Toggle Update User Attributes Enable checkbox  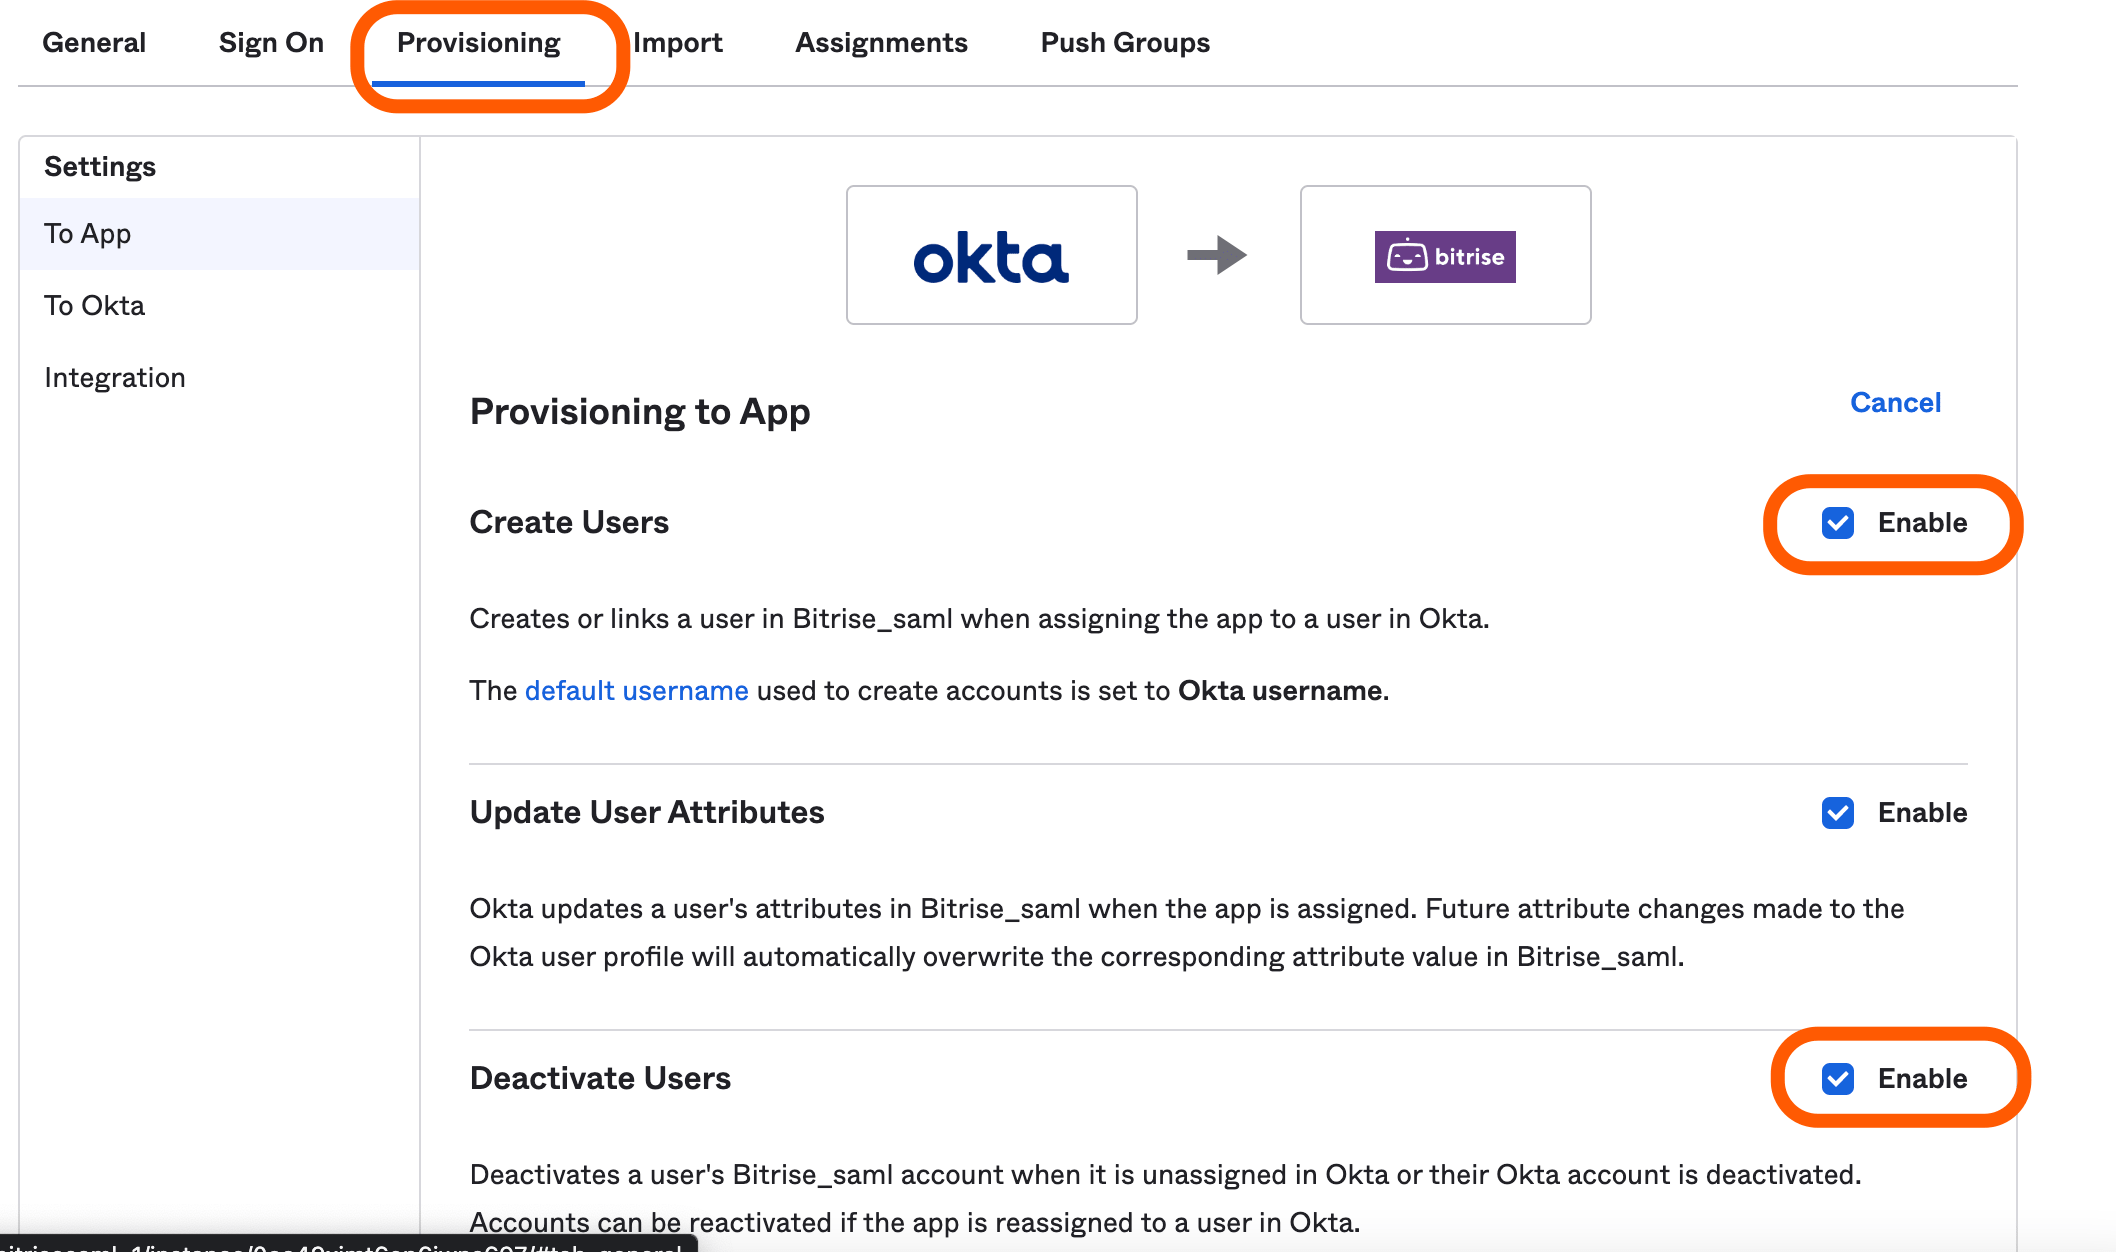point(1838,813)
